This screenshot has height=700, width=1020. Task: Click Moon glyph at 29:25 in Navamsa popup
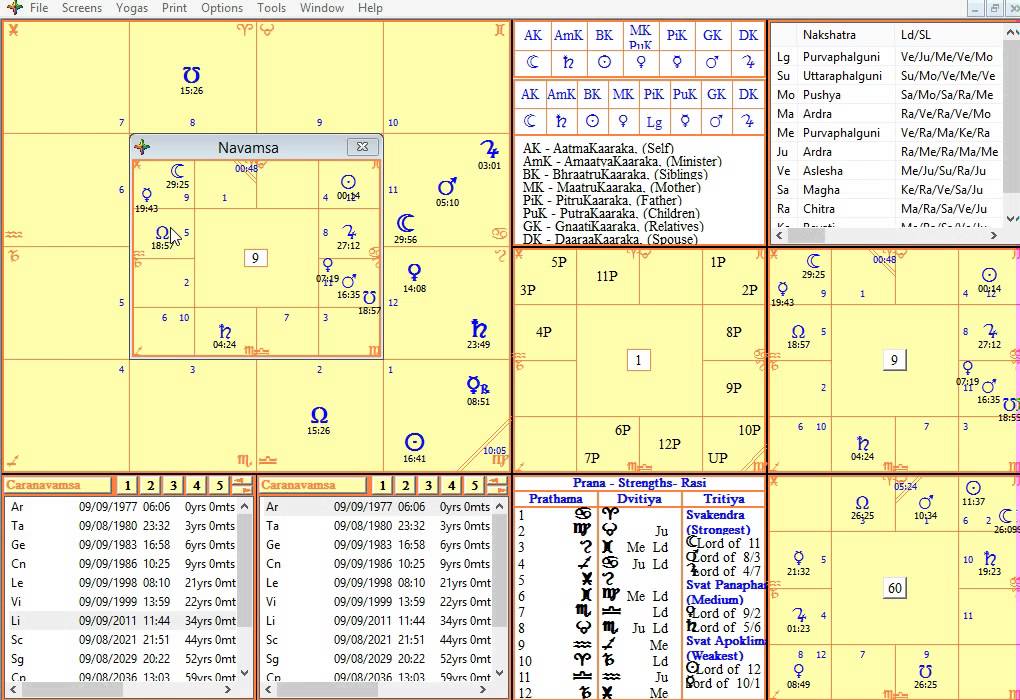point(177,171)
